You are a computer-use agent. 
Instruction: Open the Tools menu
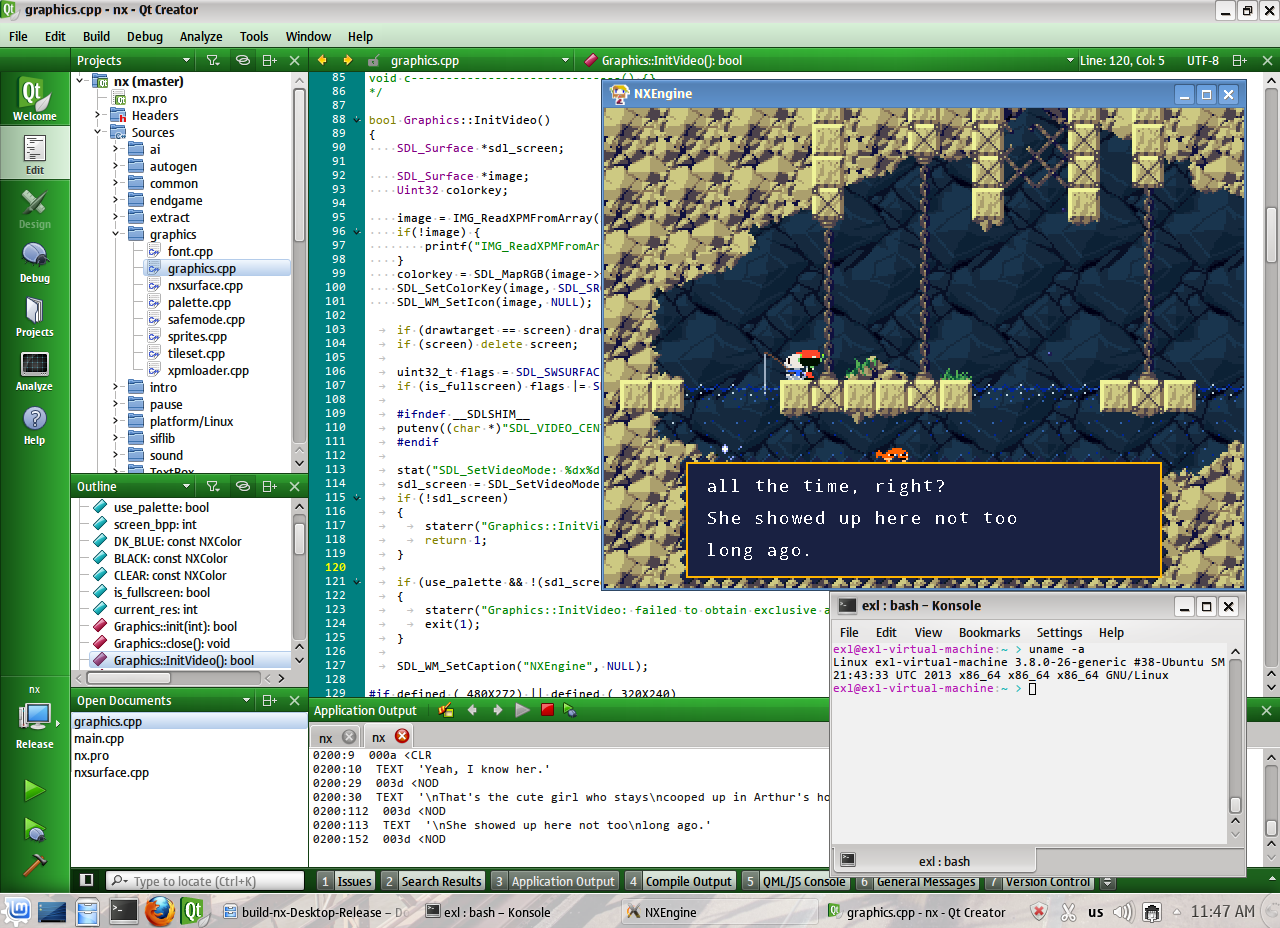(254, 36)
